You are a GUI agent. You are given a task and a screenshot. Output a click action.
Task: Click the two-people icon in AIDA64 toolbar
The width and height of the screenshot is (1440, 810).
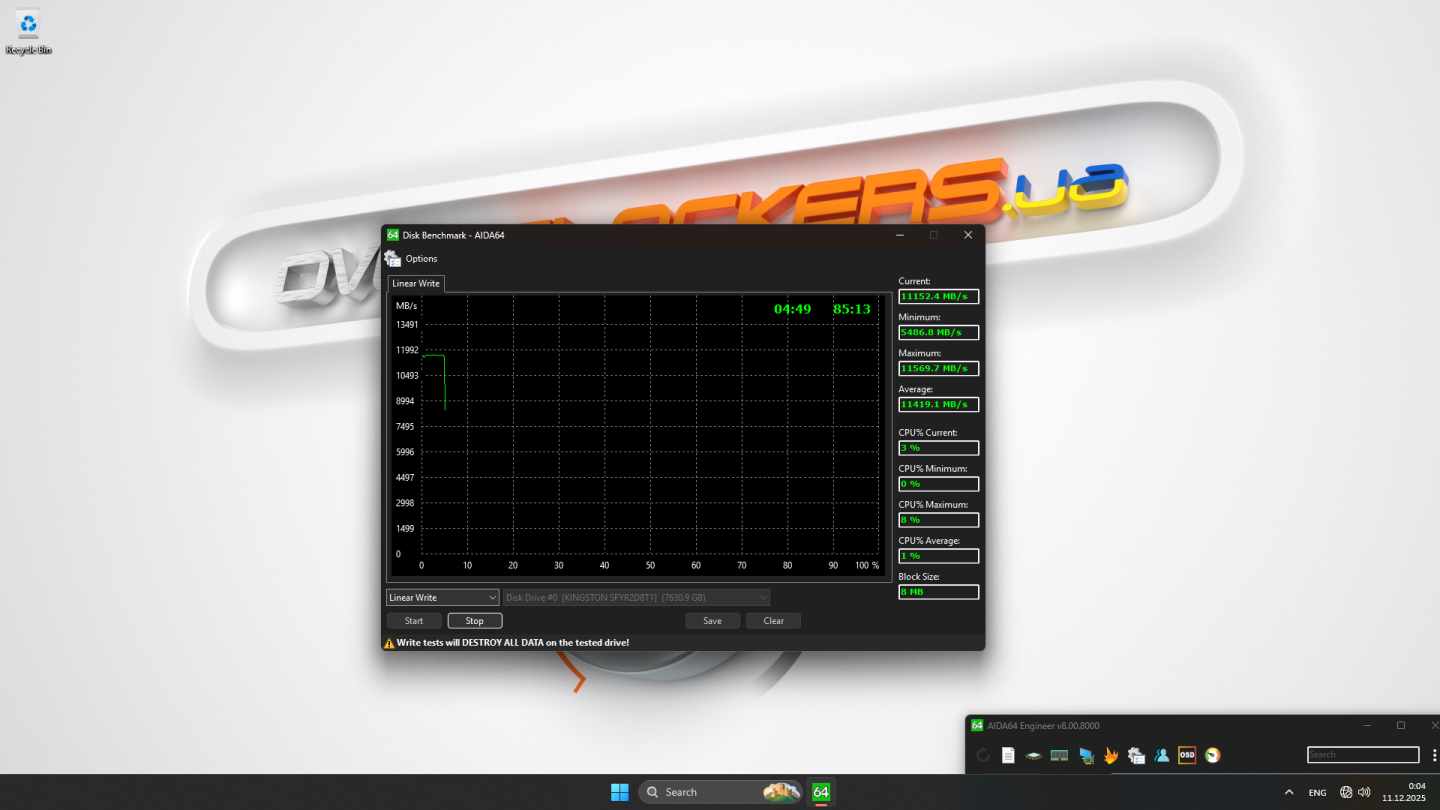(1162, 755)
